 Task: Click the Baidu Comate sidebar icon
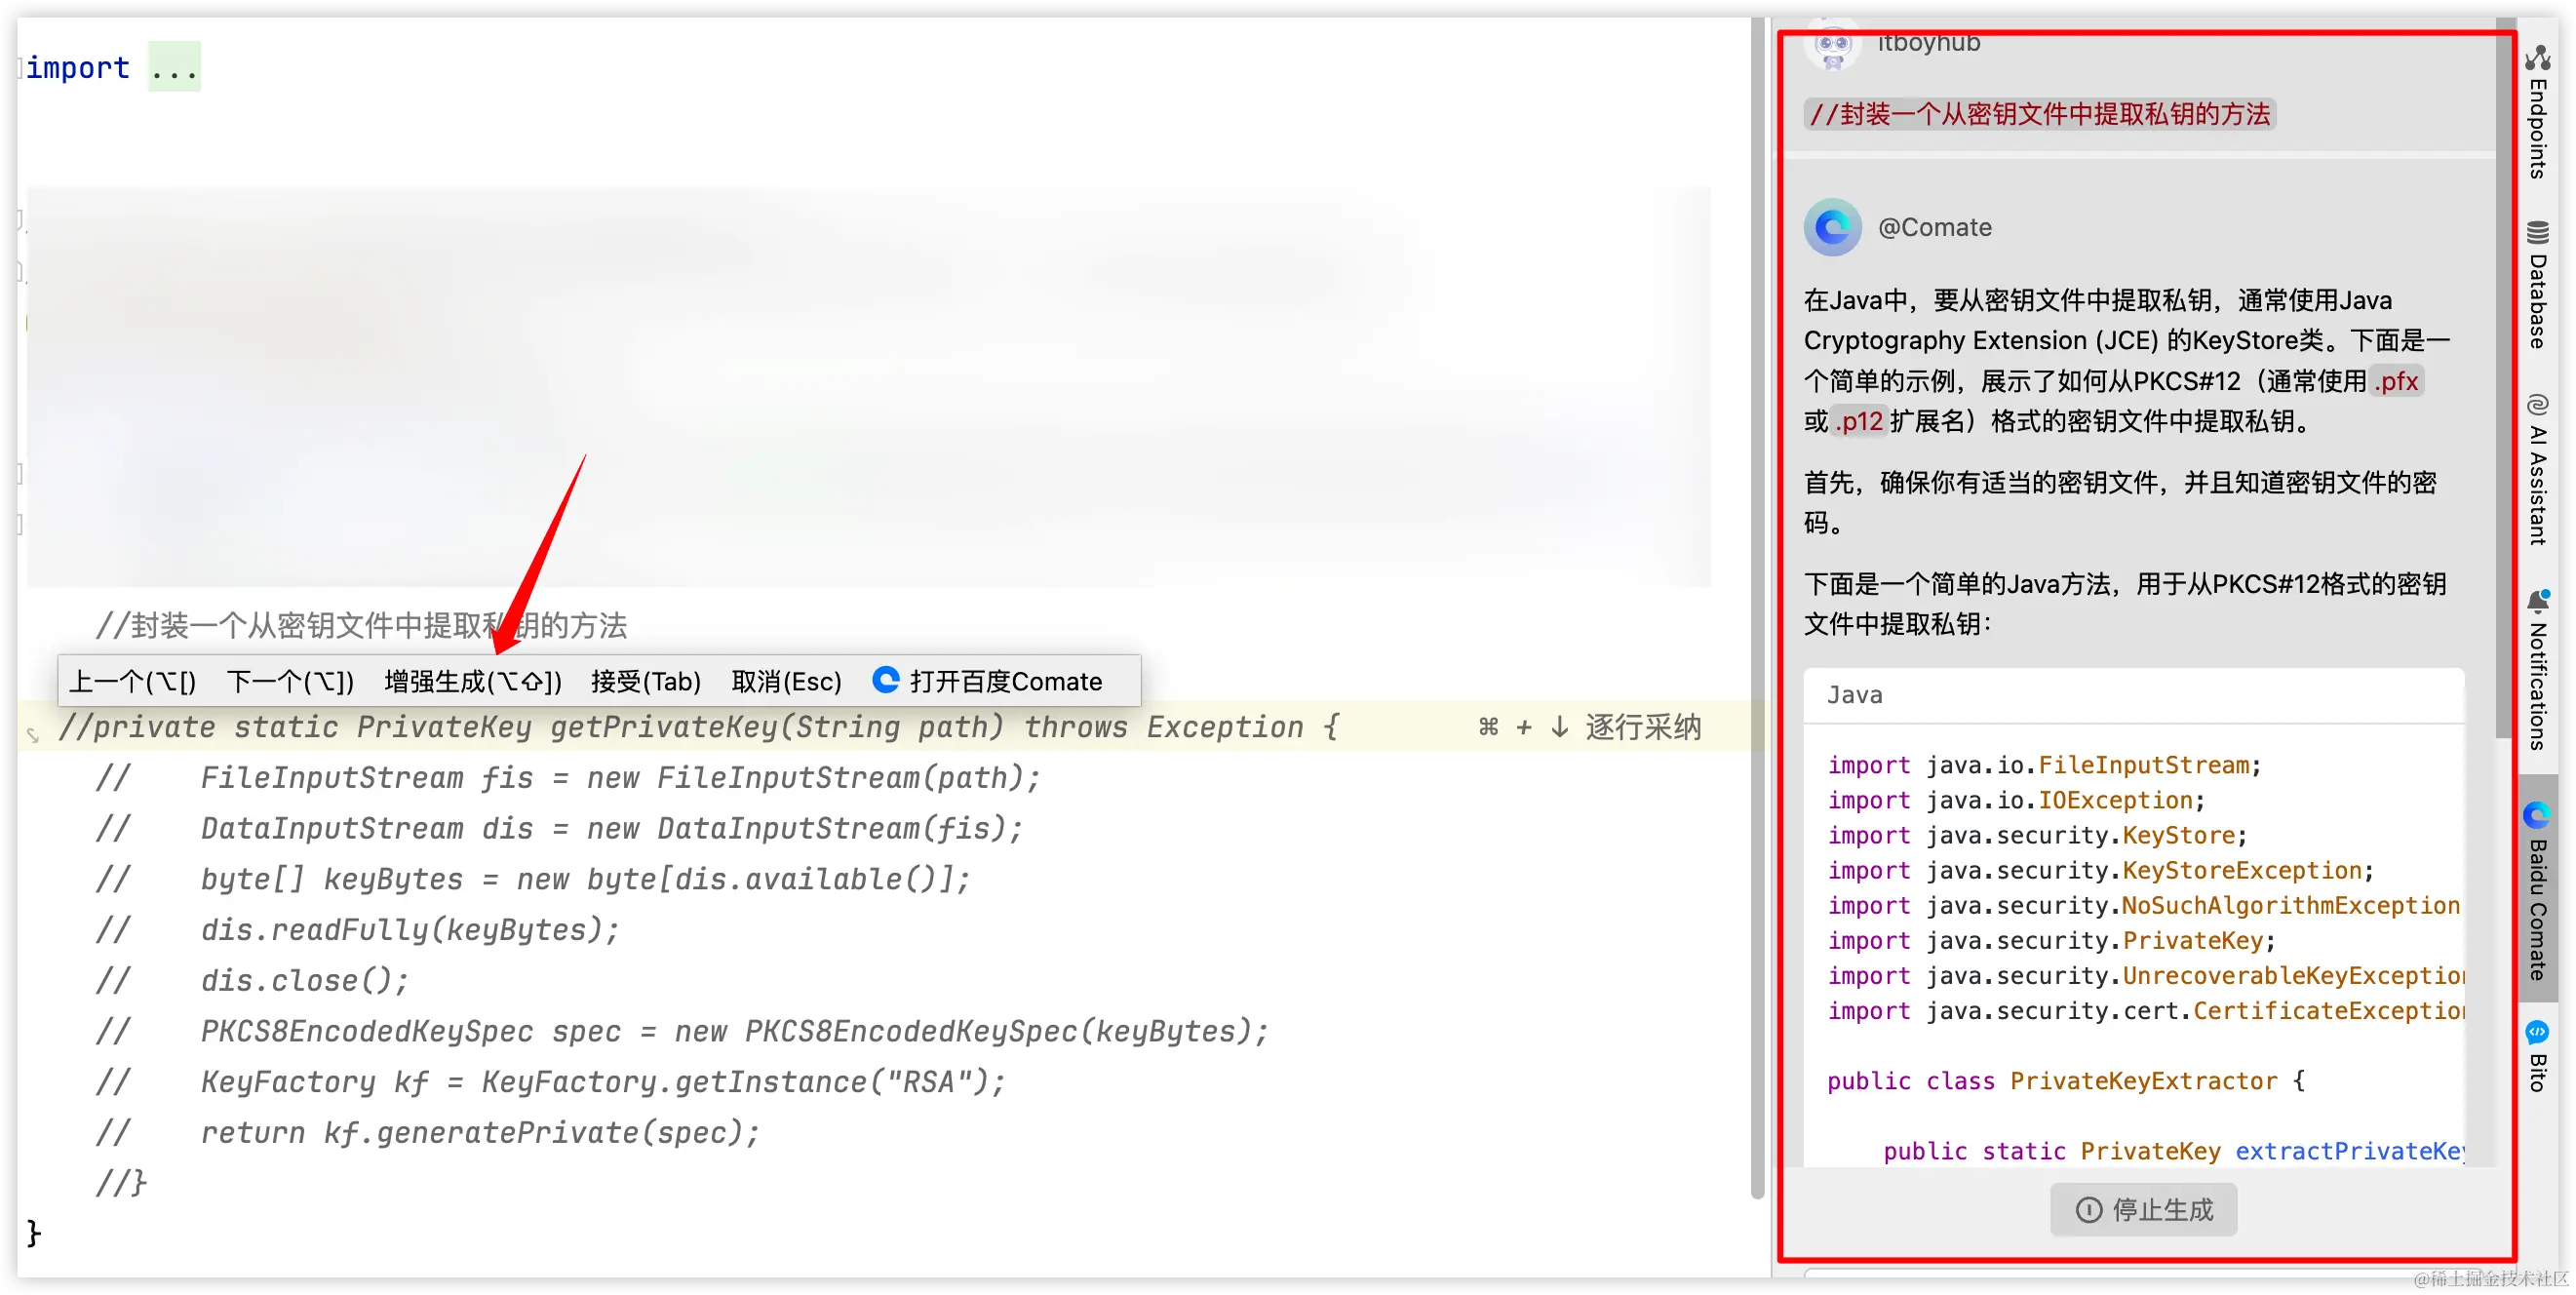tap(2537, 816)
